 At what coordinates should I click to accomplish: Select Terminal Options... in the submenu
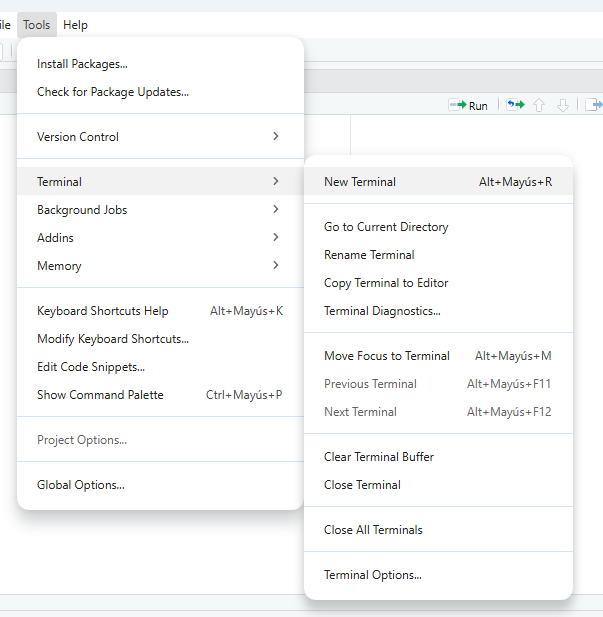coord(373,575)
